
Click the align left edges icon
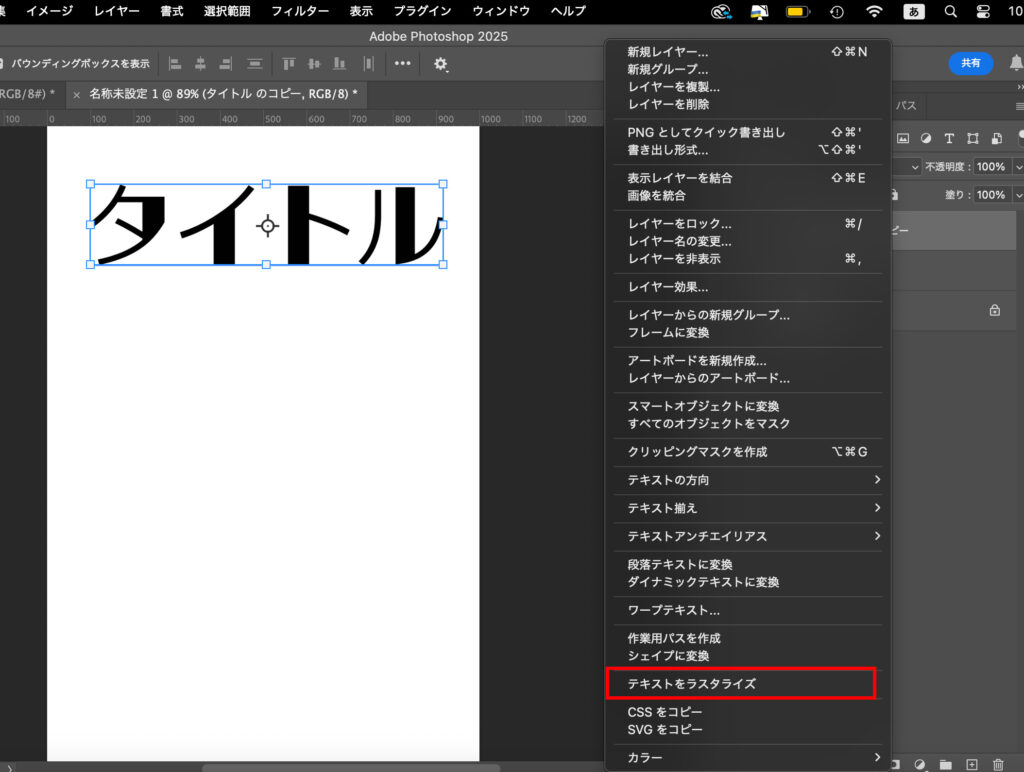(175, 63)
